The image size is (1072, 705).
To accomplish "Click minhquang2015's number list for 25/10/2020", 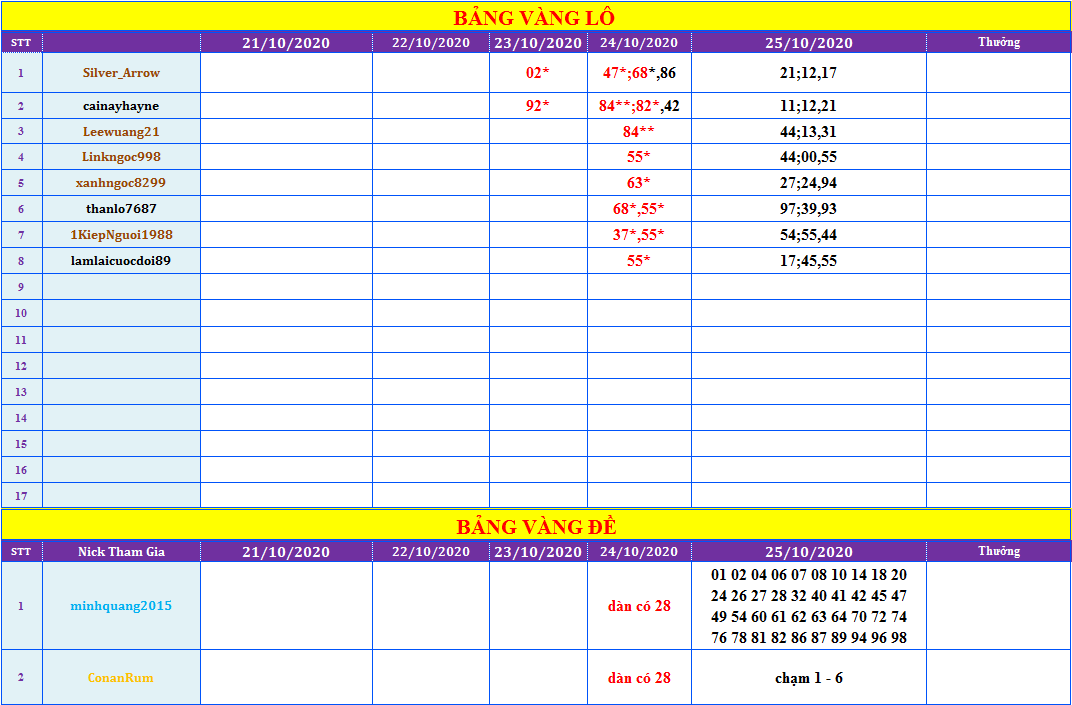I will click(x=808, y=606).
